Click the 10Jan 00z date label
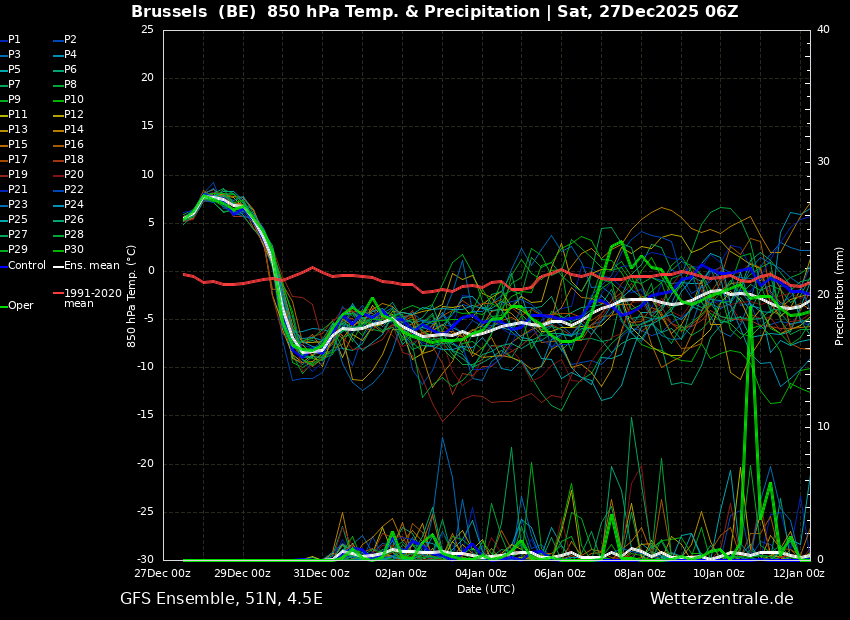The width and height of the screenshot is (850, 620). pyautogui.click(x=718, y=573)
